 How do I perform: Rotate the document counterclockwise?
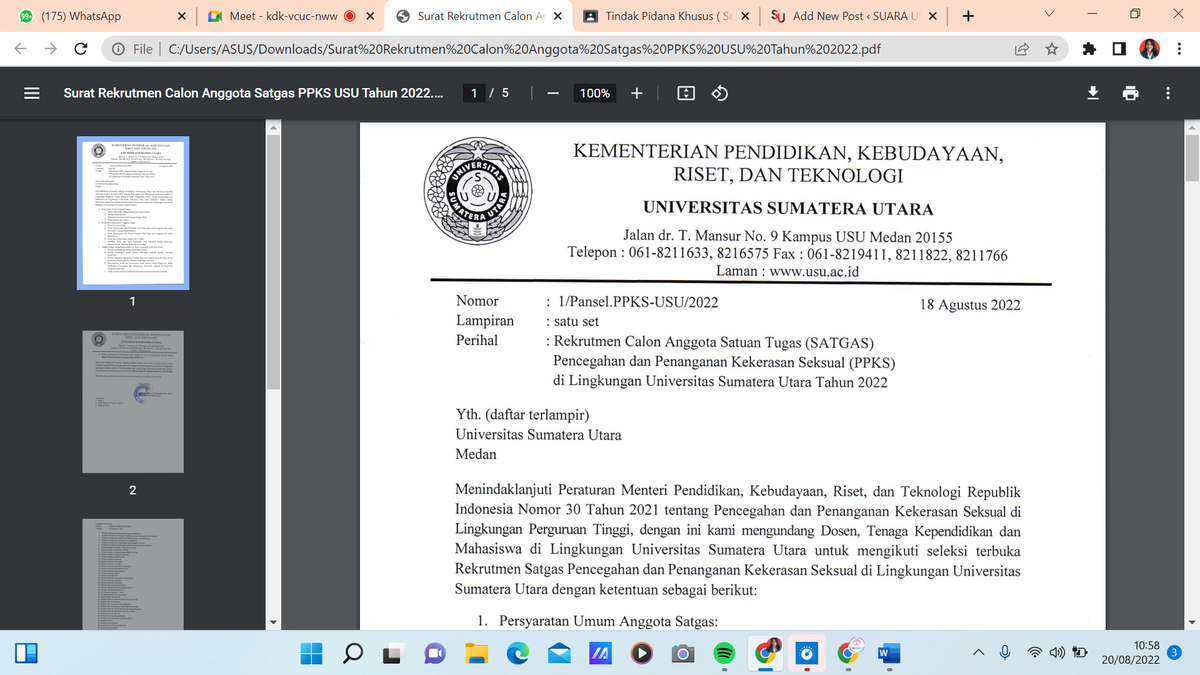(x=719, y=93)
